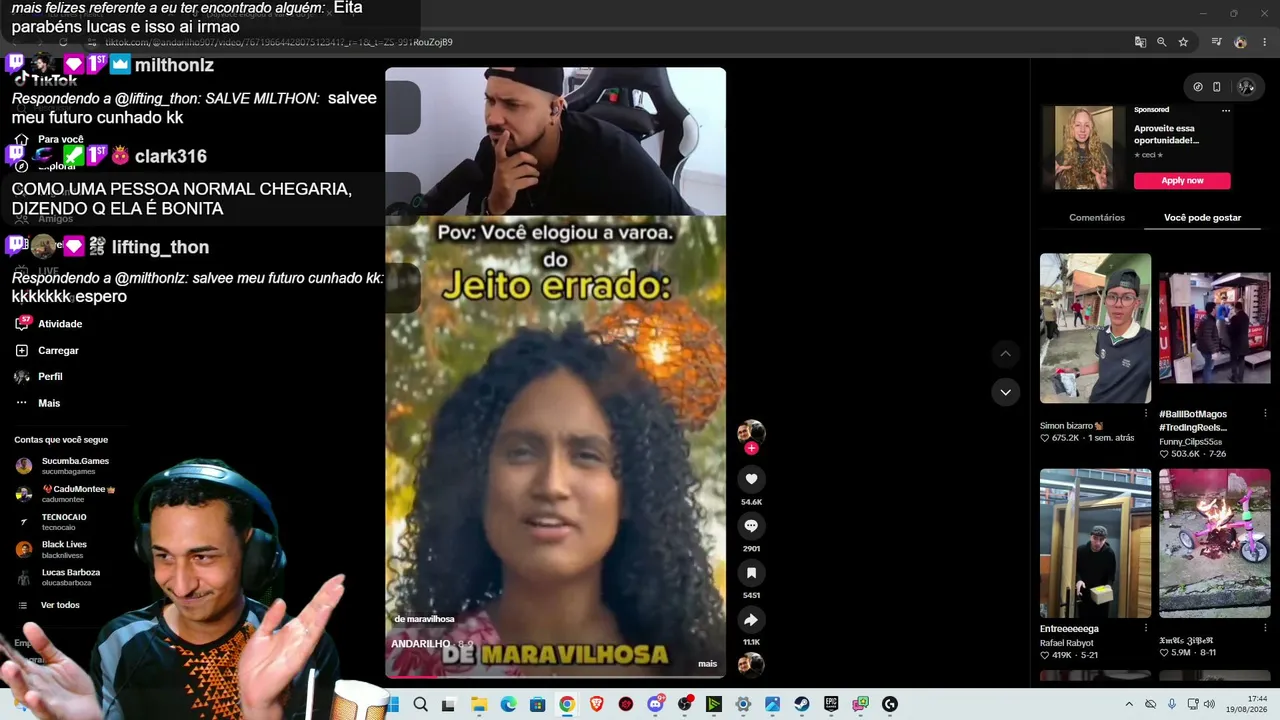The width and height of the screenshot is (1280, 720).
Task: Go to previous video with up chevron
Action: click(1005, 354)
